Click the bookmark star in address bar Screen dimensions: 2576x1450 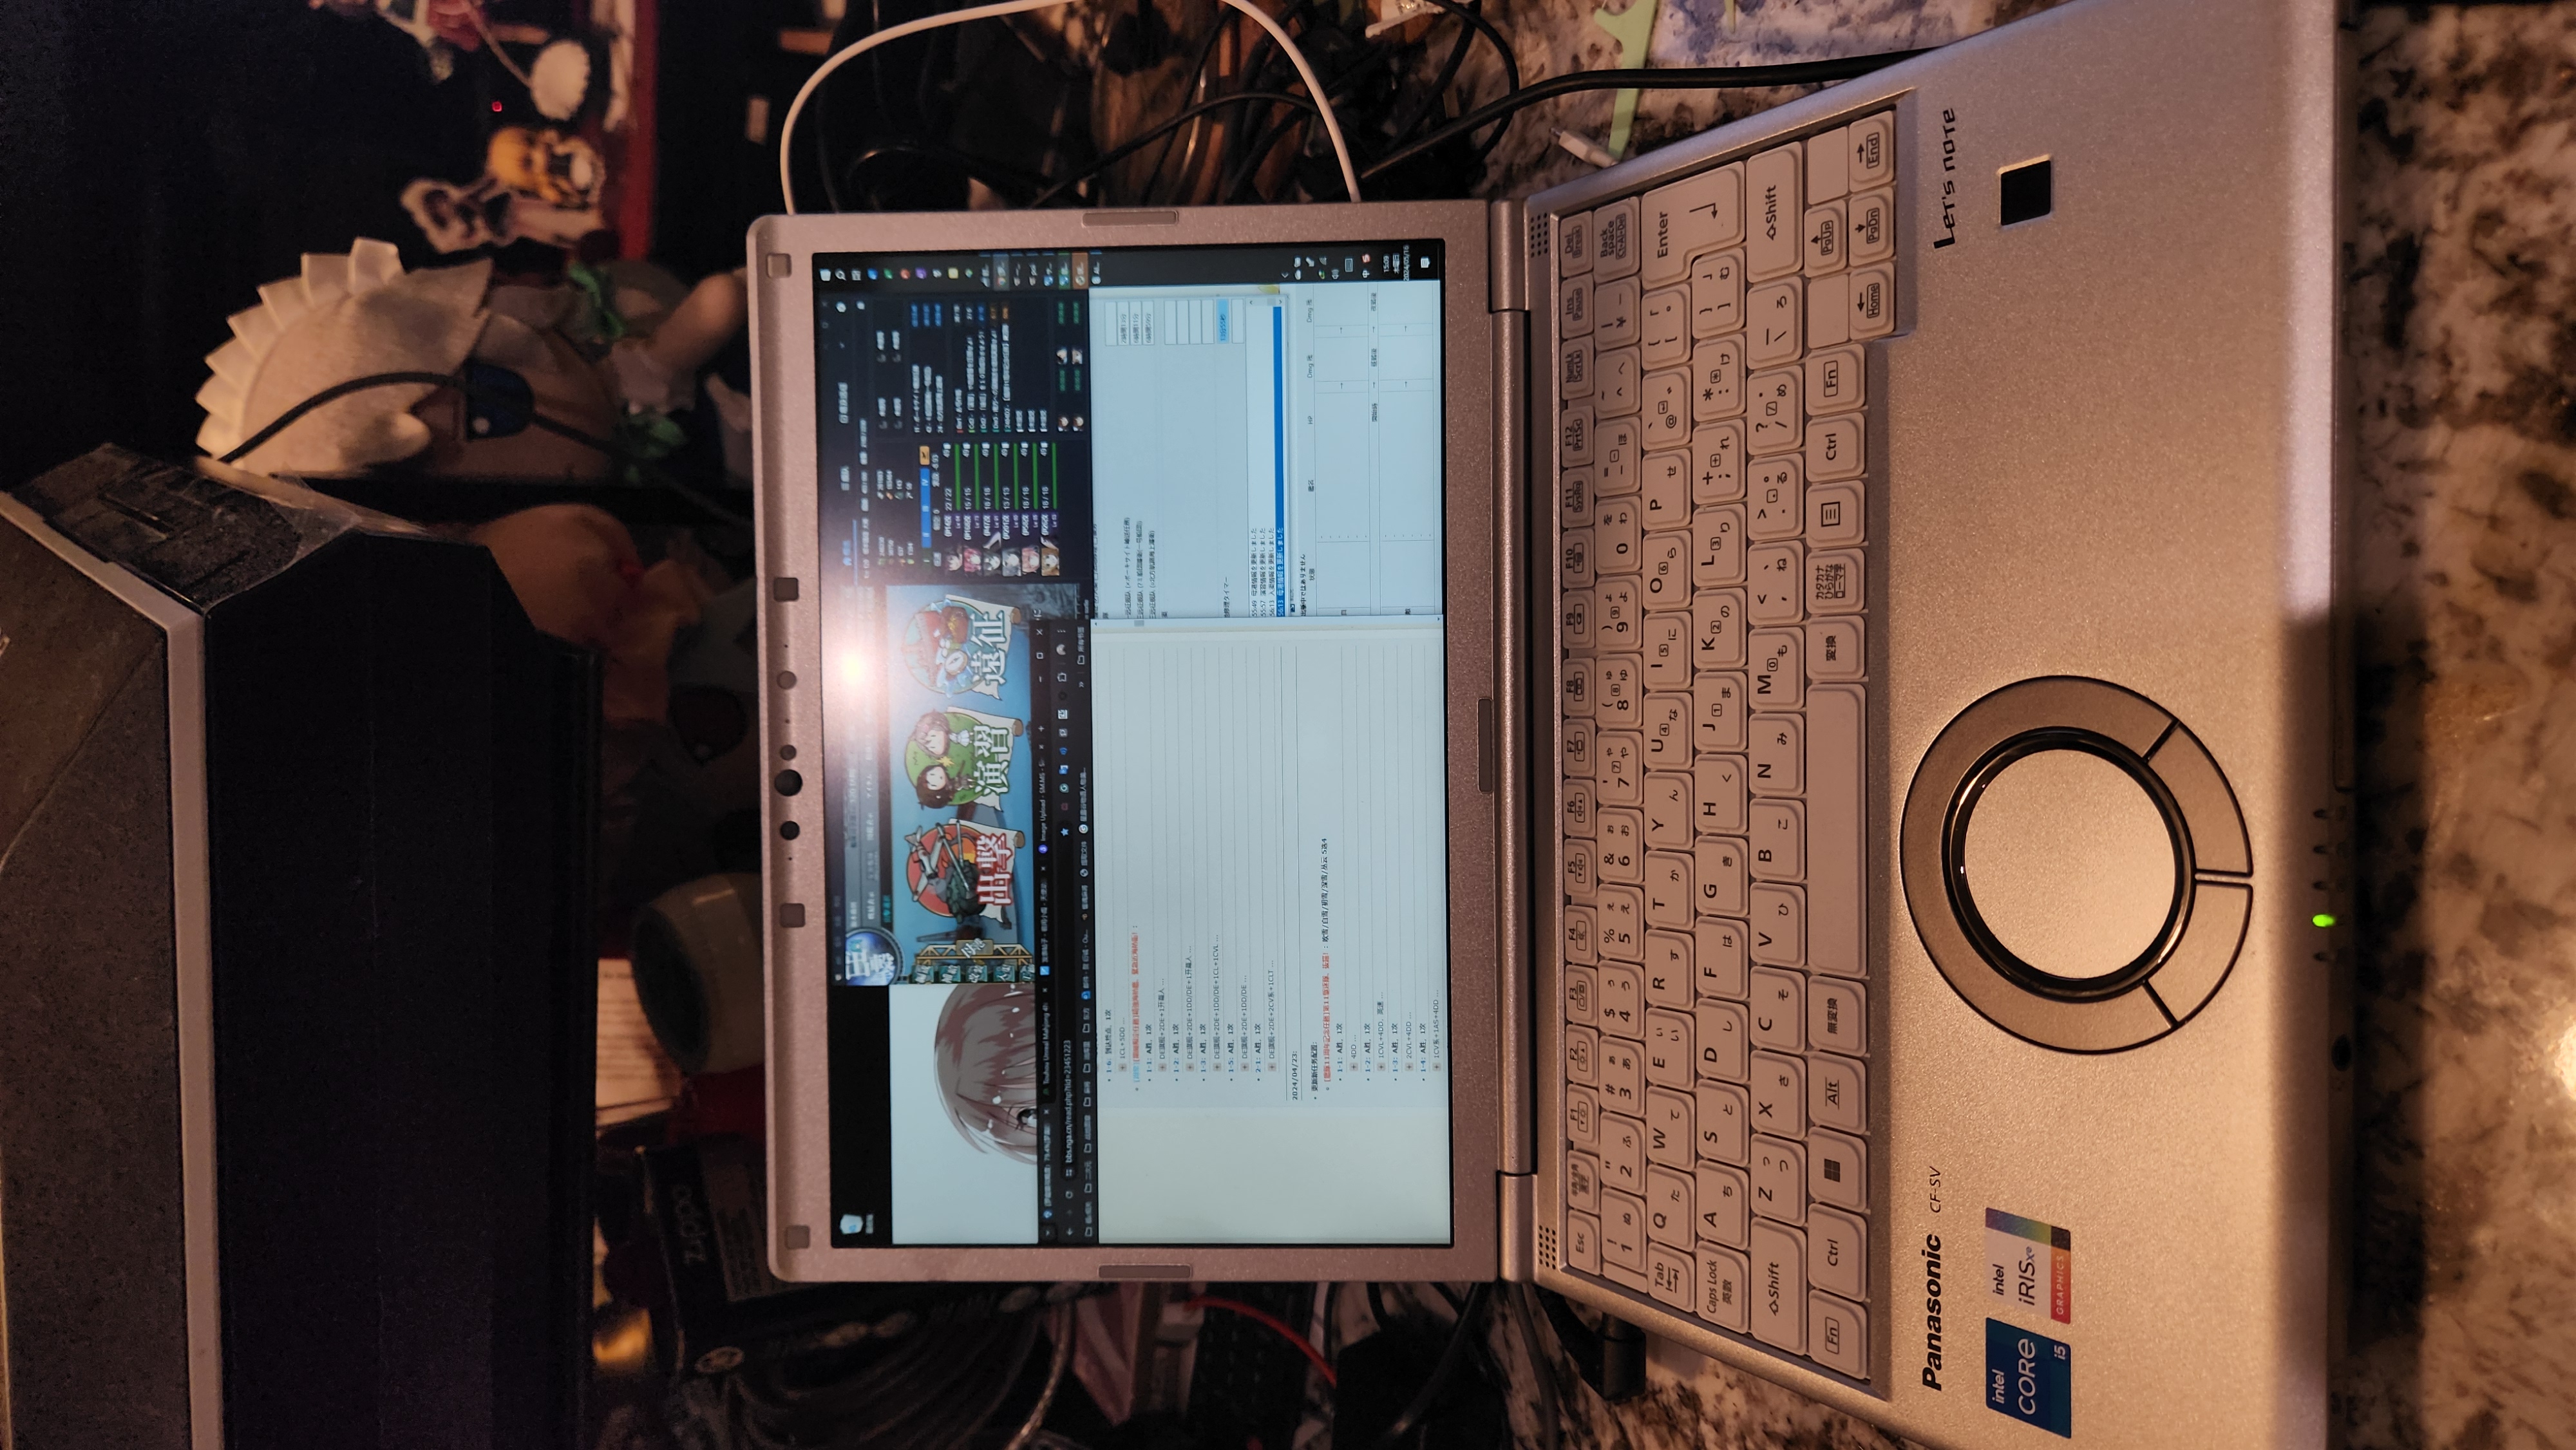1066,832
